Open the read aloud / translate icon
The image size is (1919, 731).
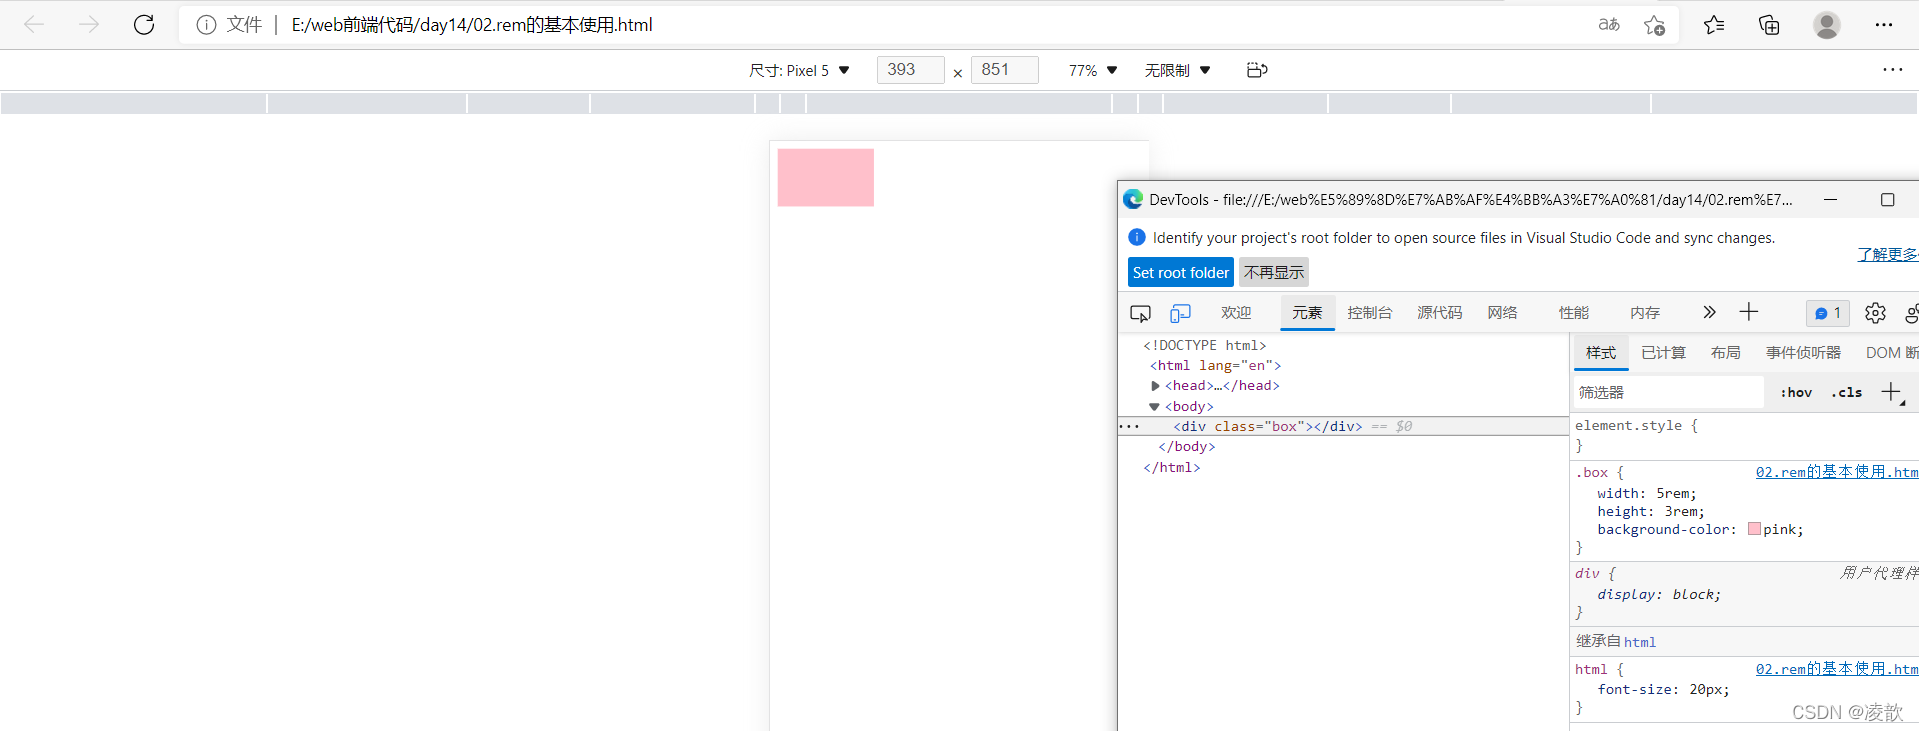pos(1609,25)
